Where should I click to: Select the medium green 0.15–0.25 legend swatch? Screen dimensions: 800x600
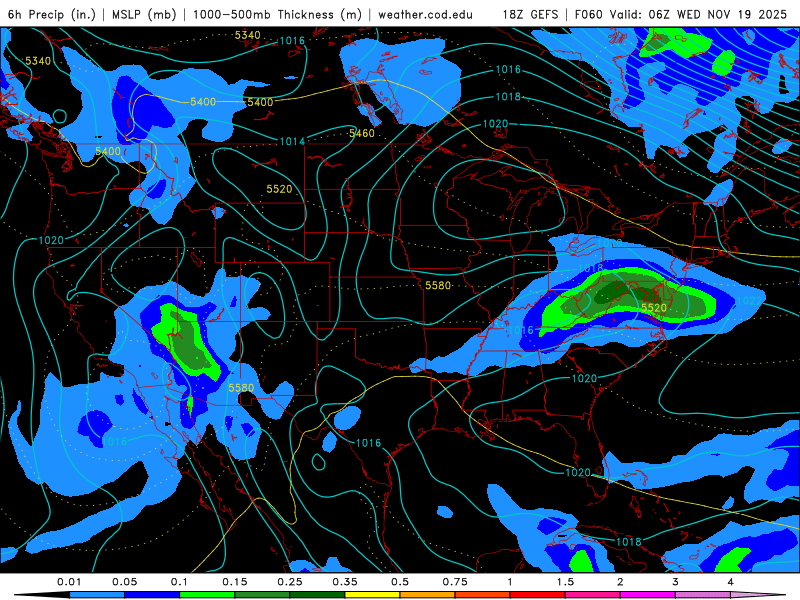pos(262,595)
